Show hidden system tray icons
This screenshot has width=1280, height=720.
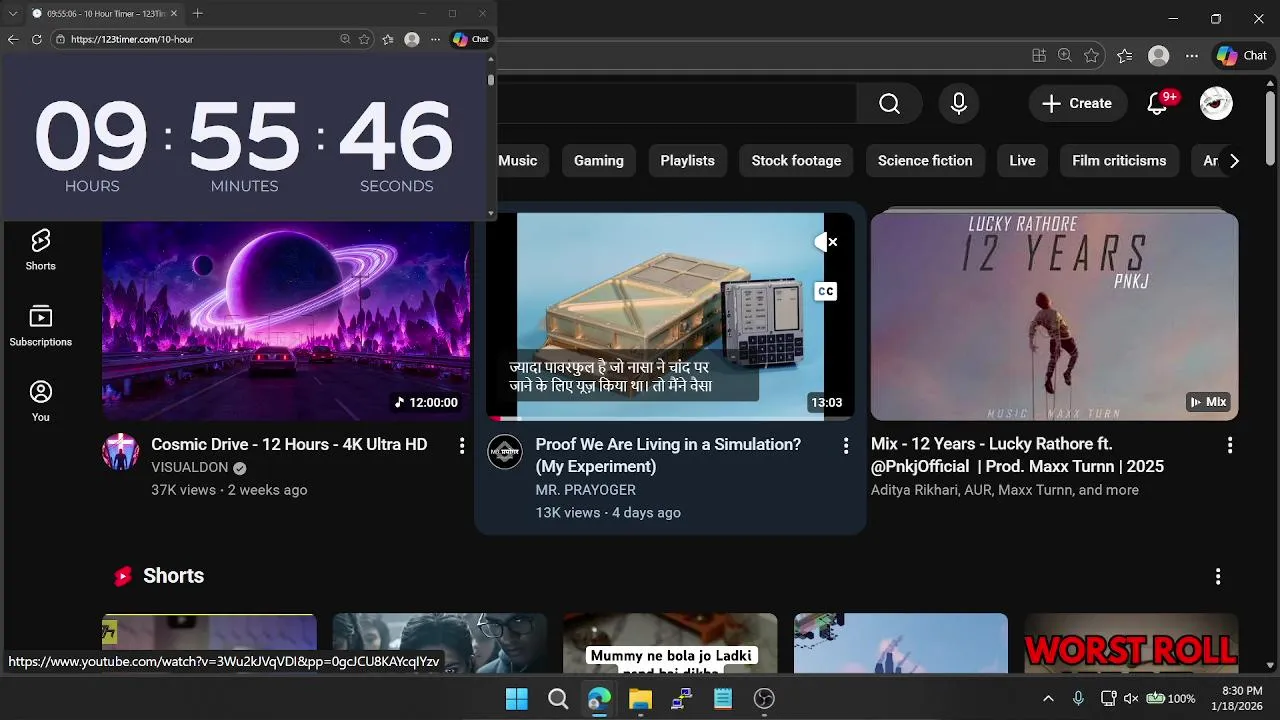1048,699
